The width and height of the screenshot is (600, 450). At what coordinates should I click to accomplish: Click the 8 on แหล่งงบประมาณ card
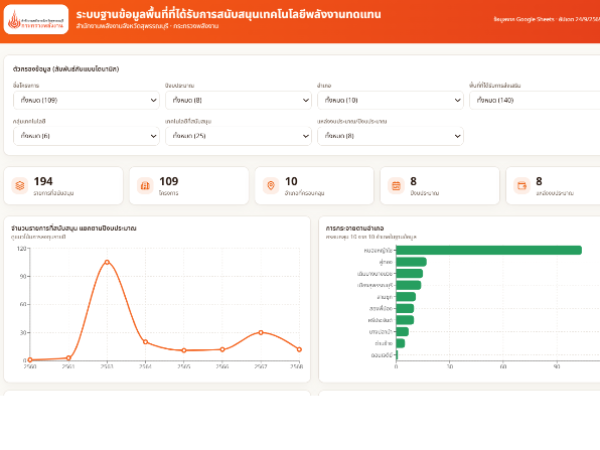[539, 181]
